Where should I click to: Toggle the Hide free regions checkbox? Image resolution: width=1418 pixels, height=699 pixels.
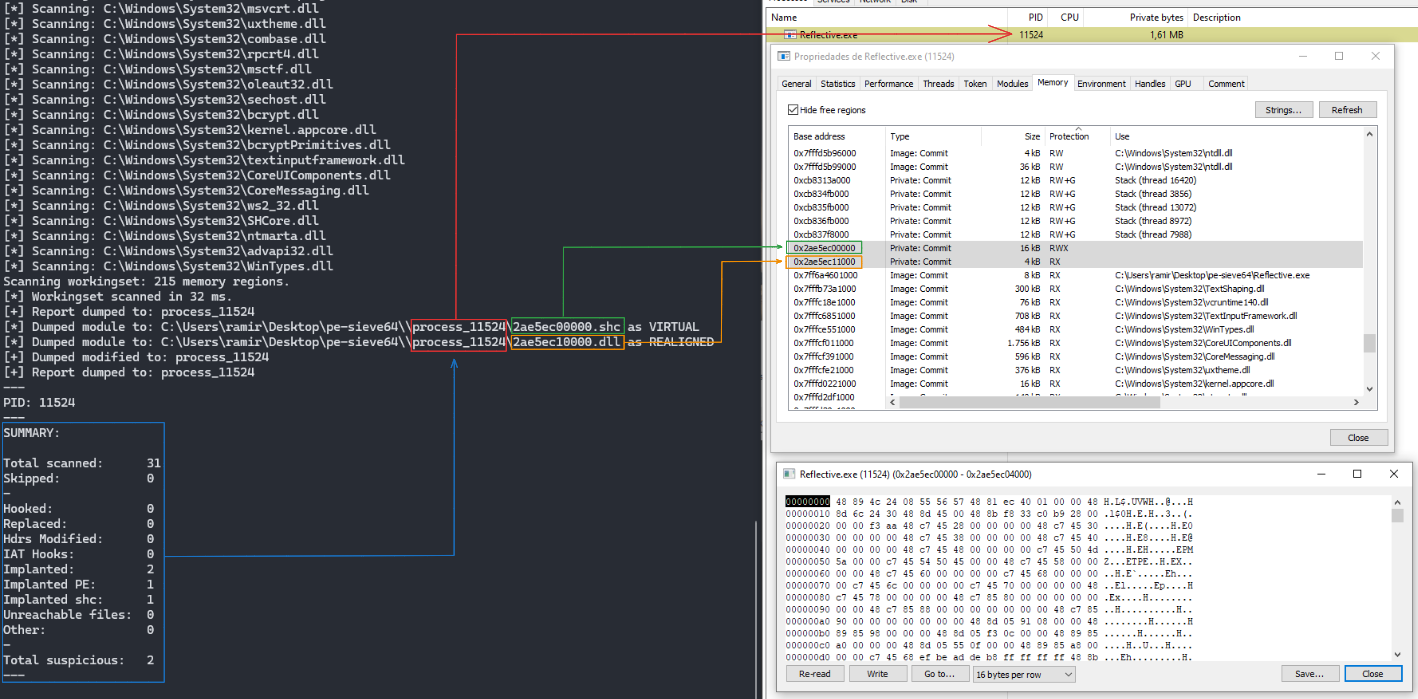(x=793, y=110)
